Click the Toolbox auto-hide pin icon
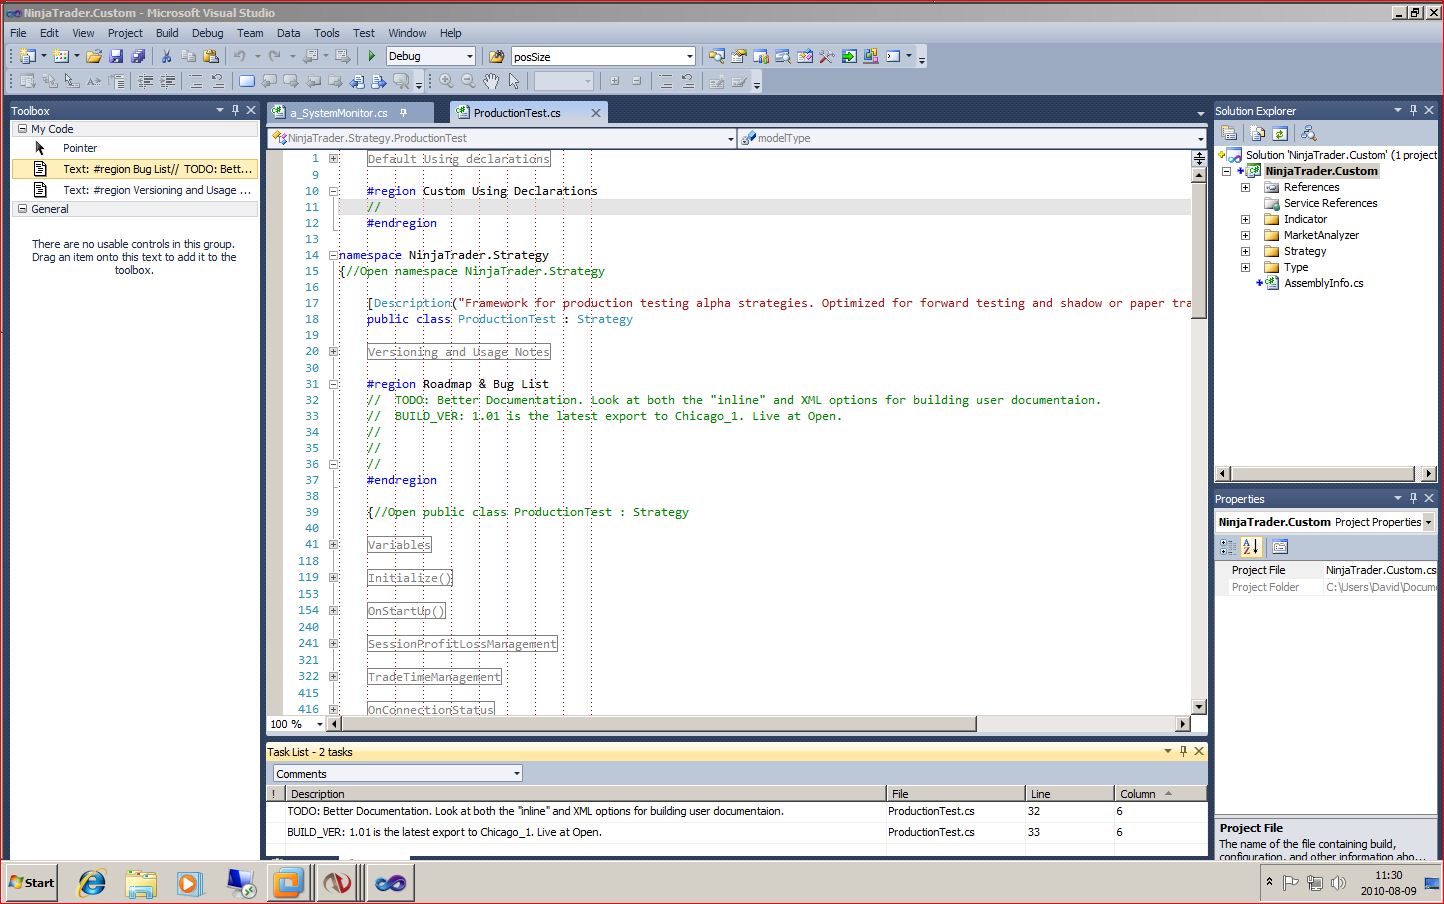Screen dimensions: 1444x904 (x=236, y=110)
